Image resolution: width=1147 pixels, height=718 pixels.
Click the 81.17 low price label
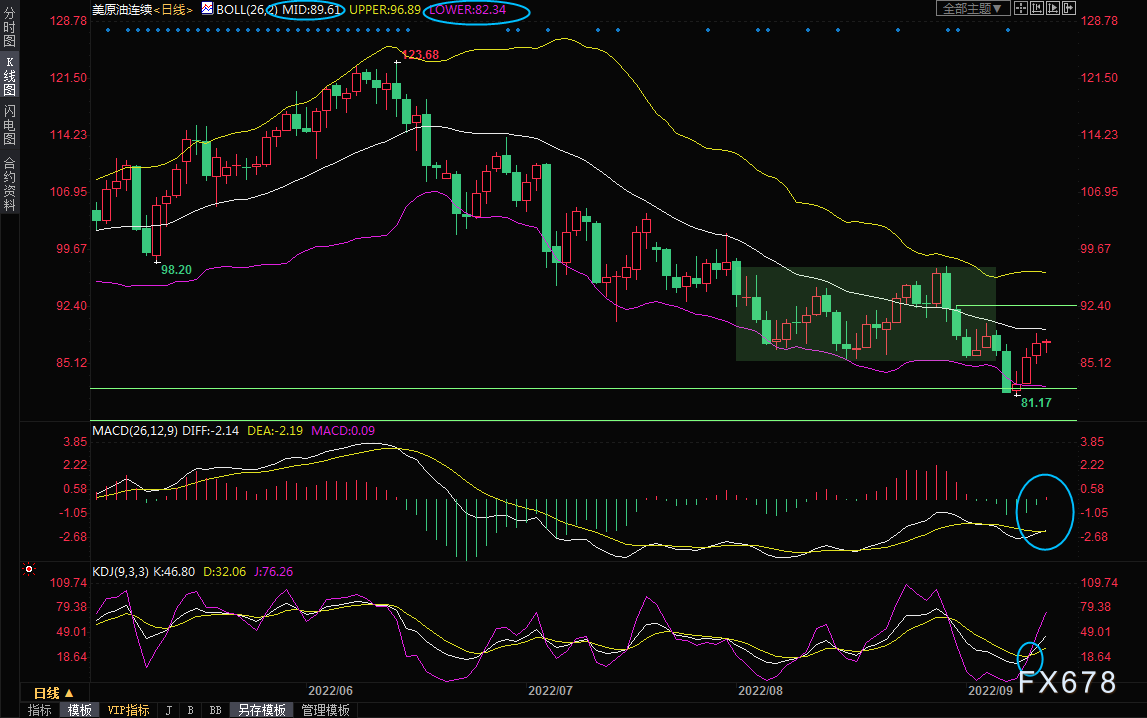1037,403
